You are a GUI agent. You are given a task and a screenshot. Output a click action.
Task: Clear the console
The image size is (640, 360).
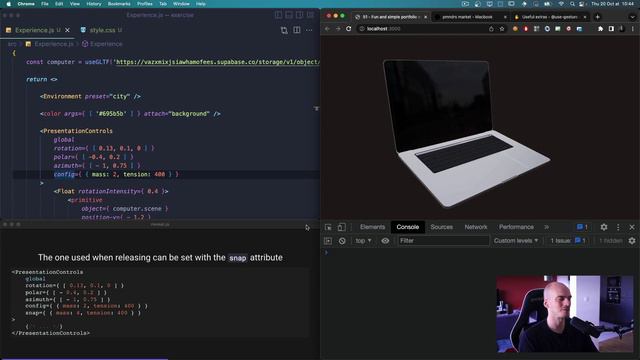click(342, 241)
